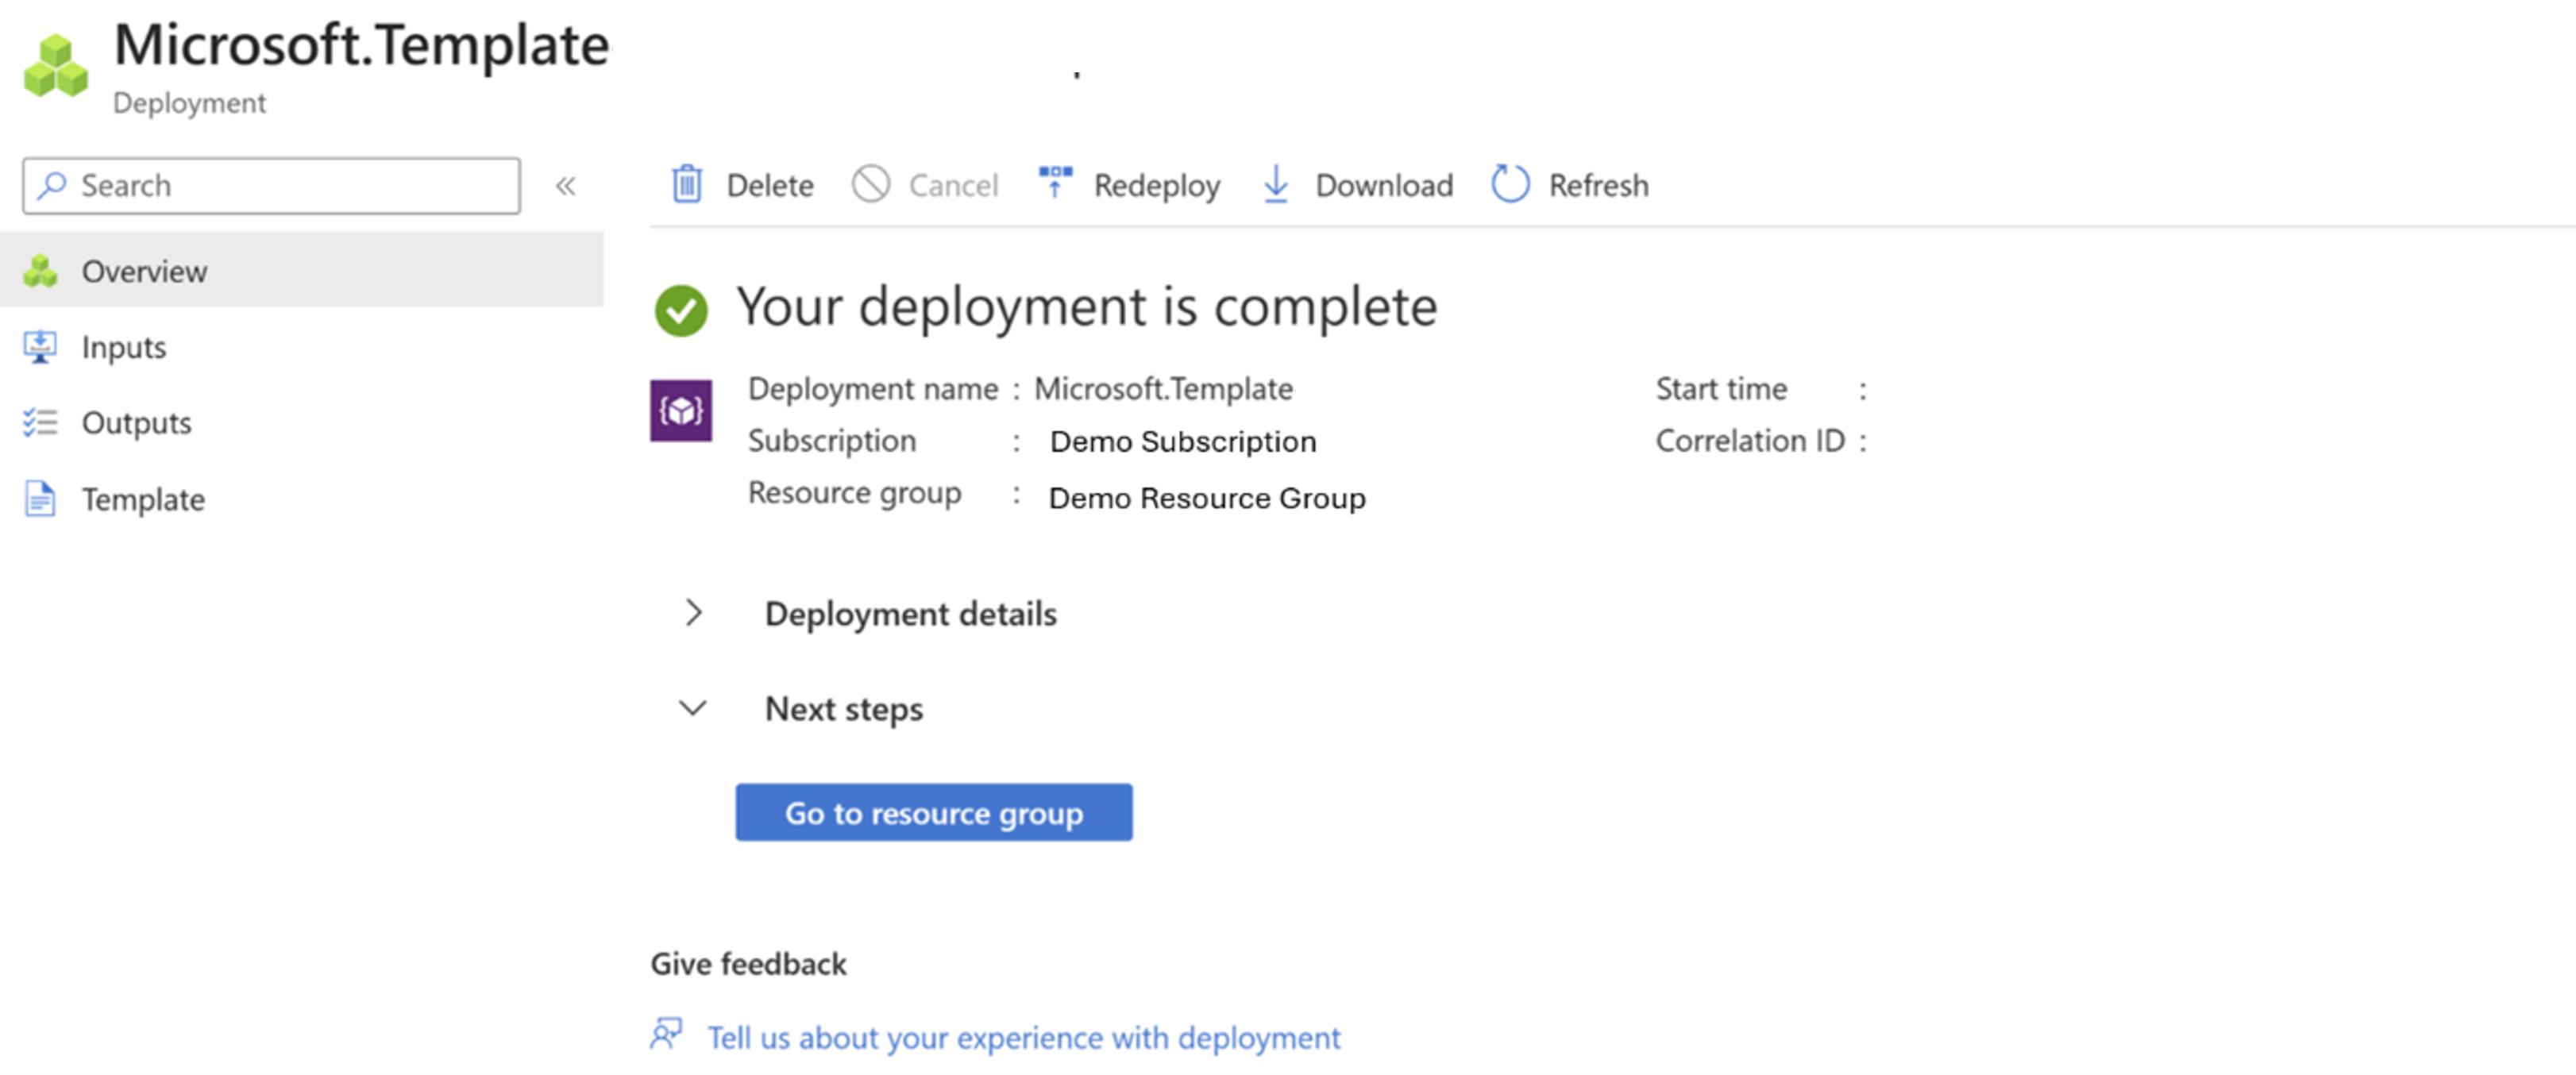The height and width of the screenshot is (1075, 2576).
Task: Click Go to resource group button
Action: 931,812
